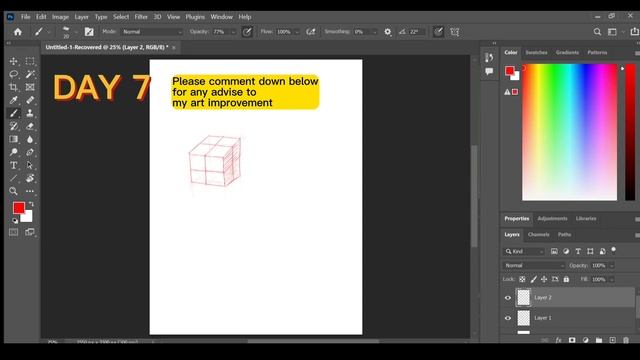Viewport: 640px width, 360px height.
Task: Select the Lasso tool
Action: pyautogui.click(x=13, y=74)
